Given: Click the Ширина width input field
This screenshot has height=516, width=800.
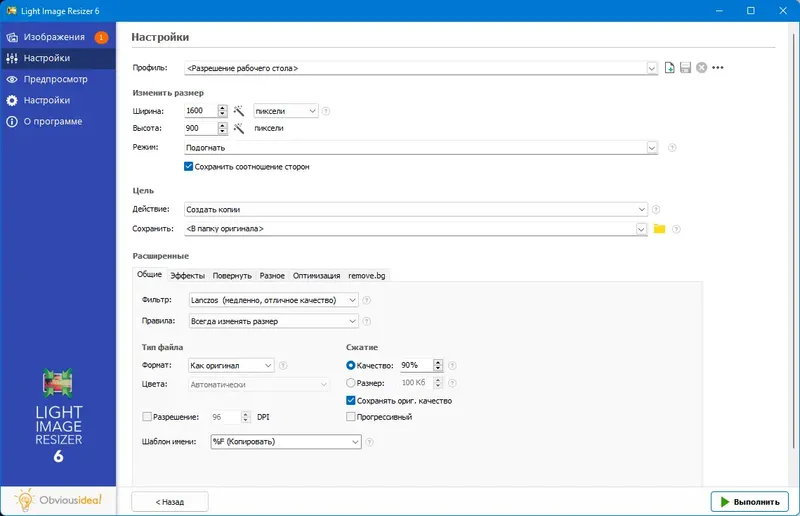Looking at the screenshot, I should coord(201,111).
